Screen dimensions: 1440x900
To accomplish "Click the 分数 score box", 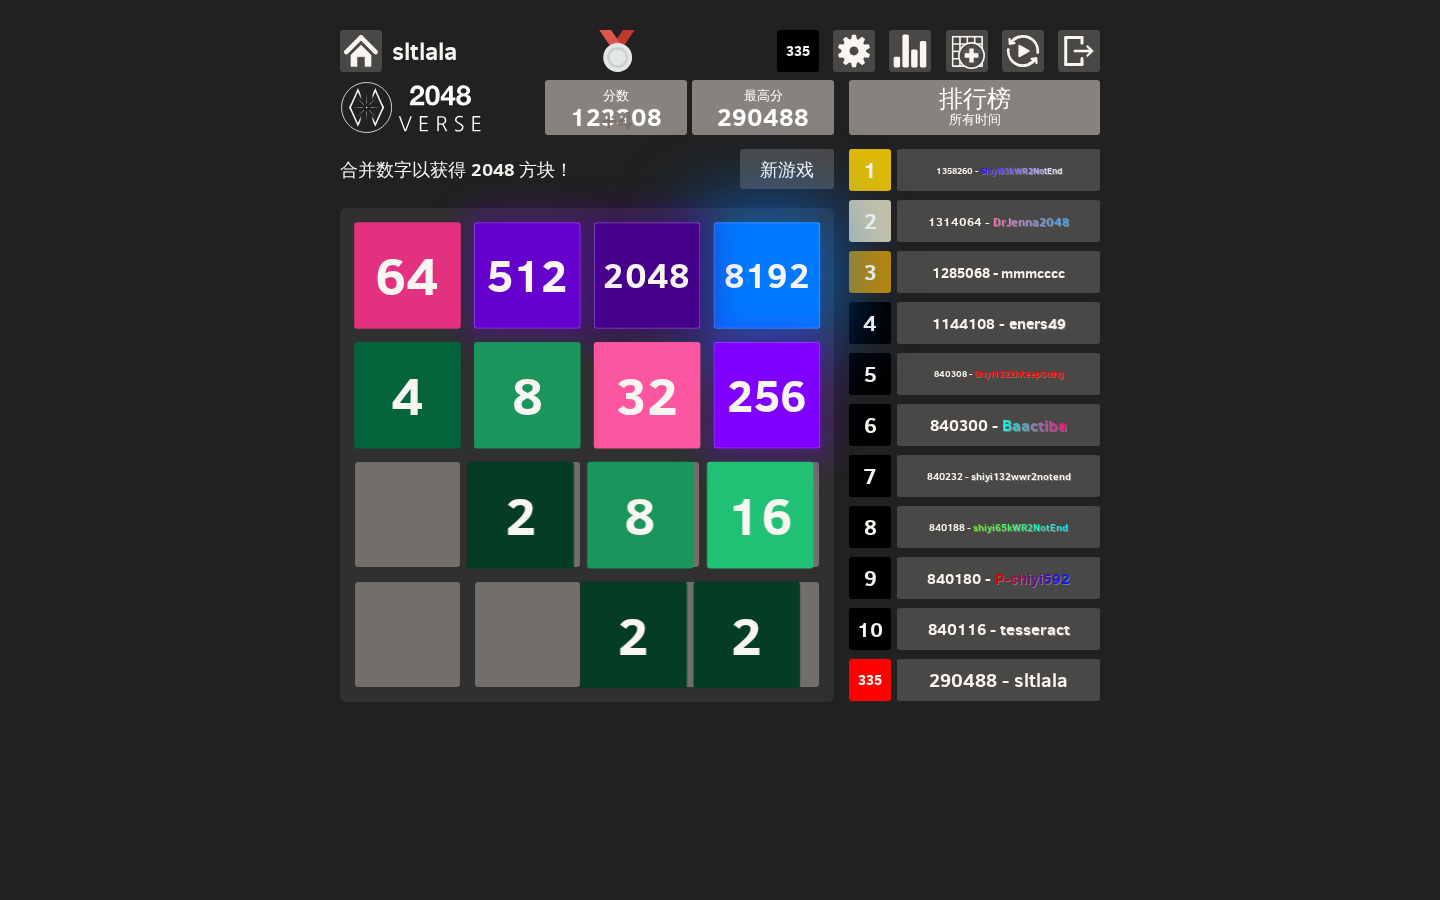I will [x=616, y=107].
